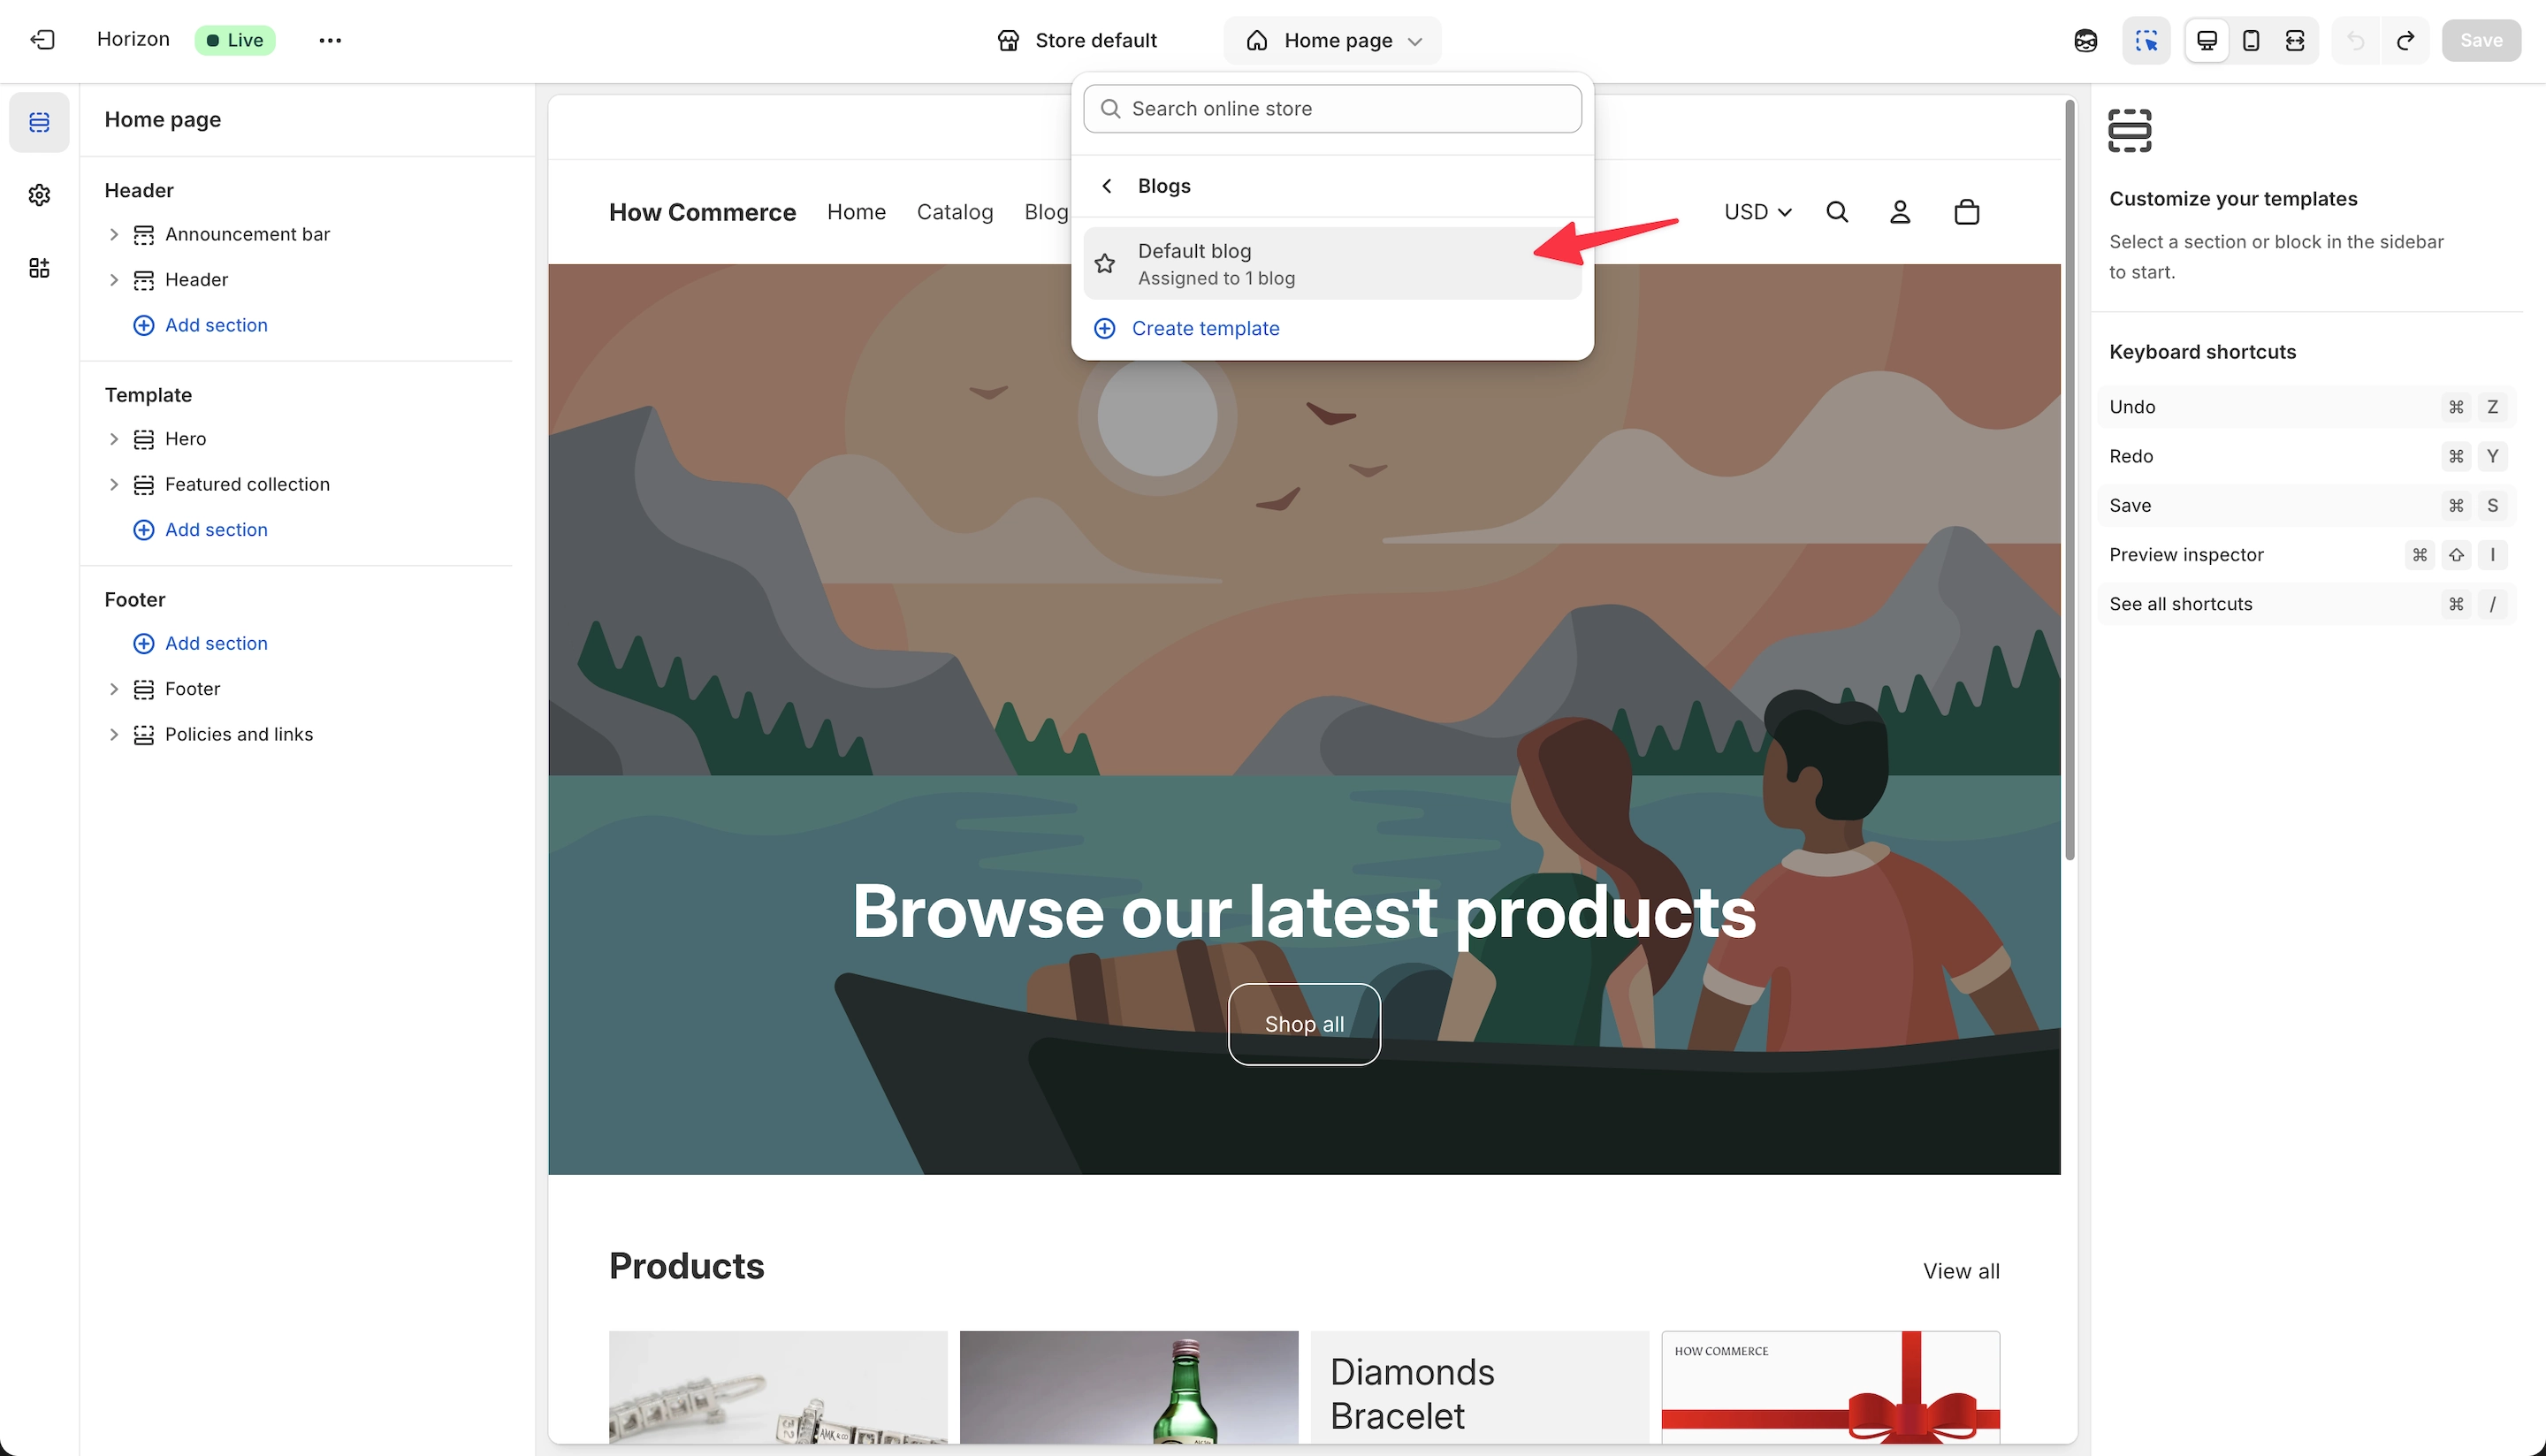Image resolution: width=2546 pixels, height=1456 pixels.
Task: Click the search magnifier in preview header
Action: pyautogui.click(x=1837, y=212)
